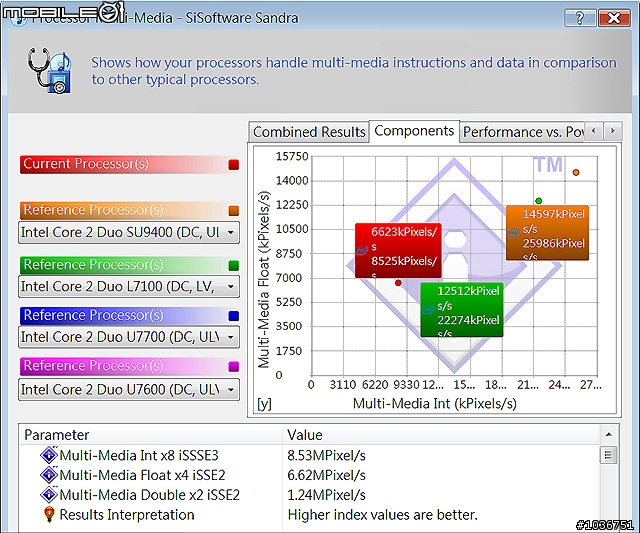Click the orange Reference Processor(s) bar
Screen dimensions: 640x533
[x=129, y=211]
